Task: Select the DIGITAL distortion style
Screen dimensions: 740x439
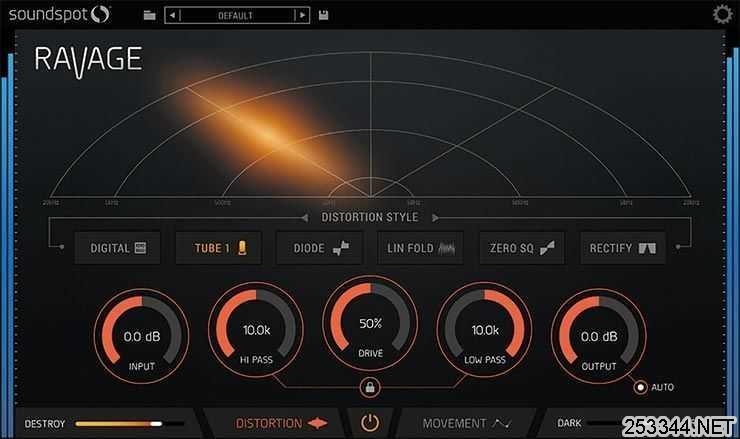Action: [118, 248]
